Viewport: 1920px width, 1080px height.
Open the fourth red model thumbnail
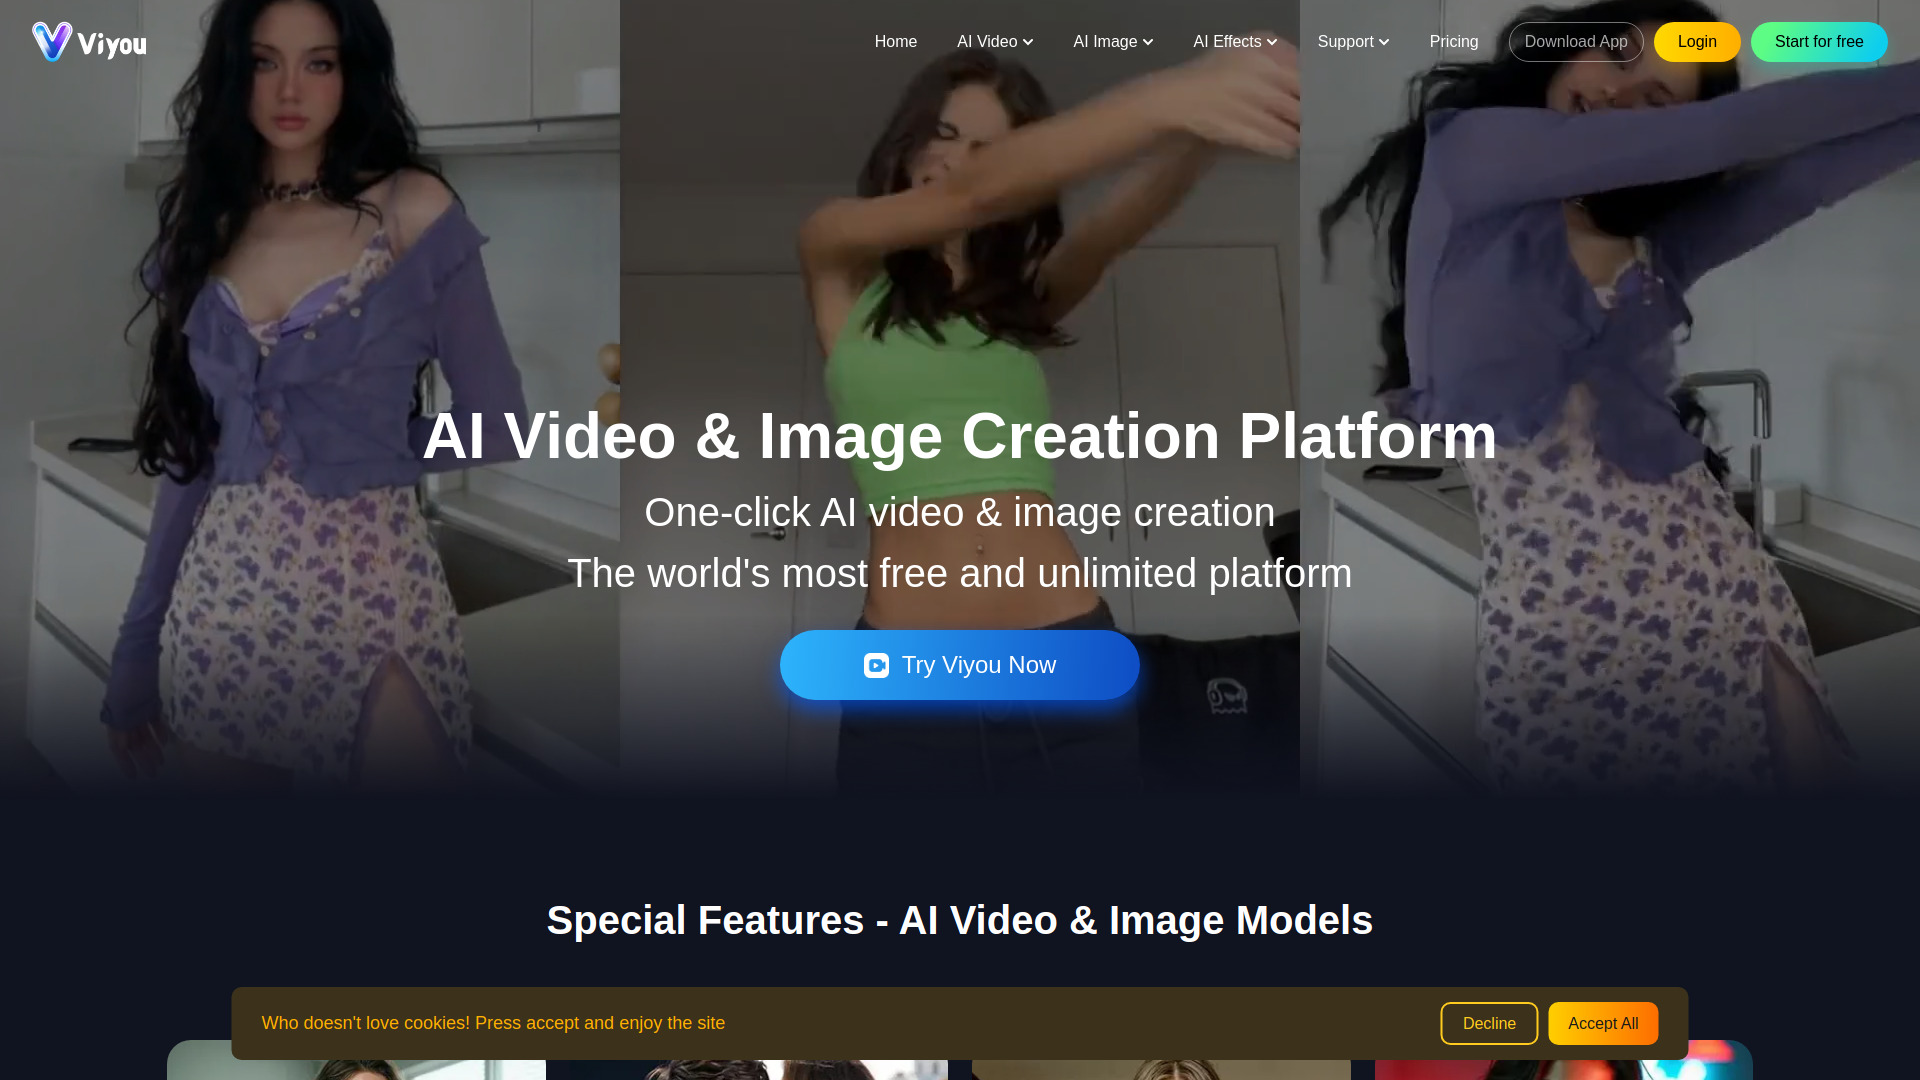[1562, 1069]
